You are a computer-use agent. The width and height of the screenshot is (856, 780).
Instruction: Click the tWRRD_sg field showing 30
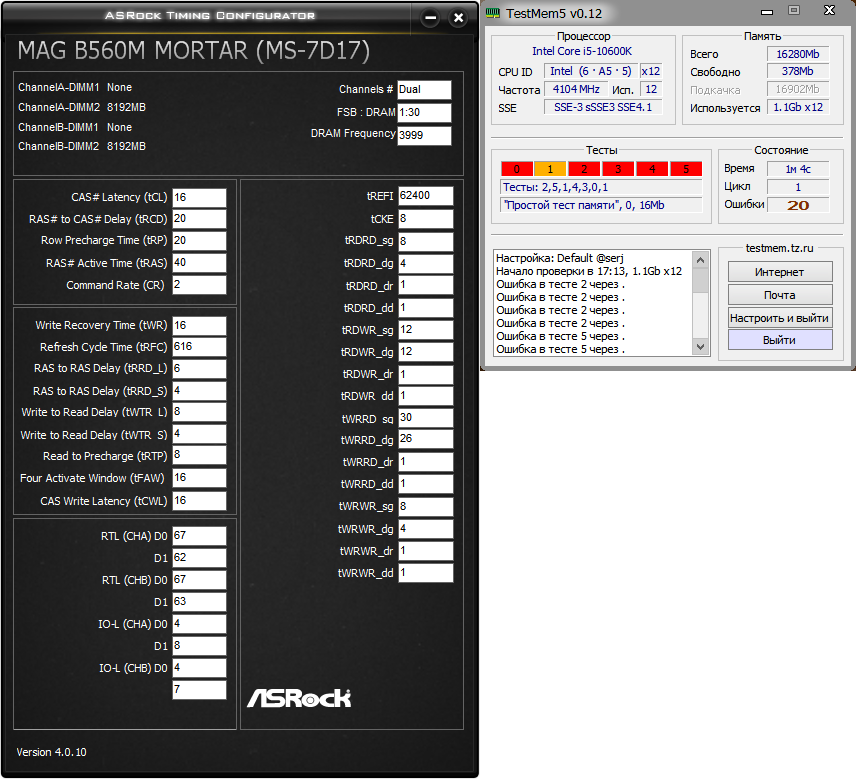pos(425,418)
